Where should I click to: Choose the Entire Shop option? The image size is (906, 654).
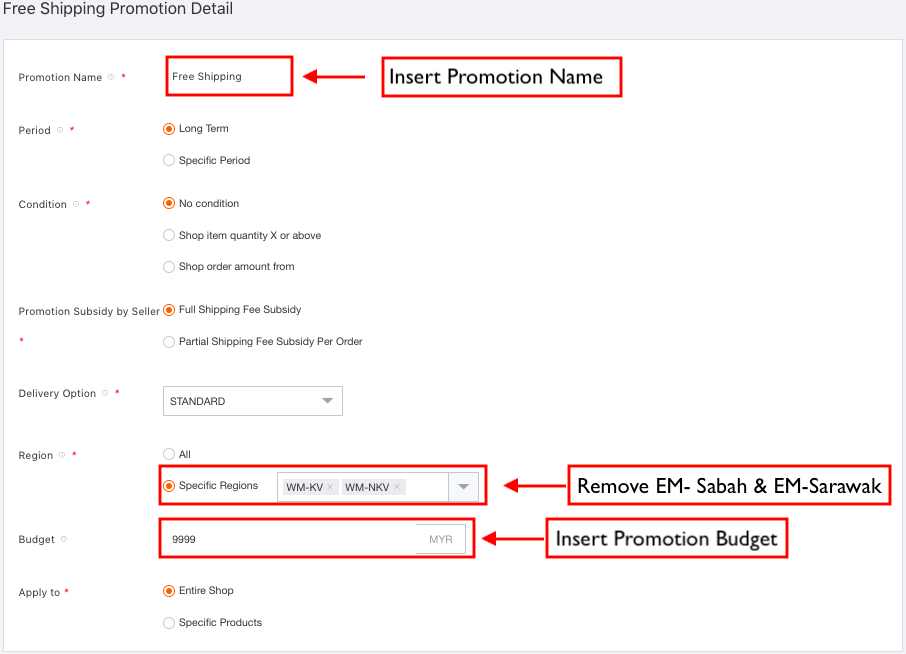point(169,590)
